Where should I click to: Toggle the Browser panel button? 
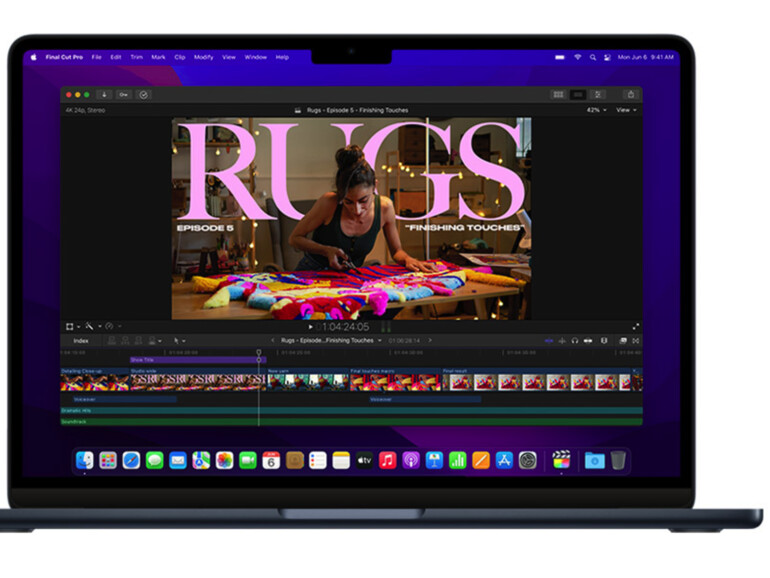pos(558,94)
